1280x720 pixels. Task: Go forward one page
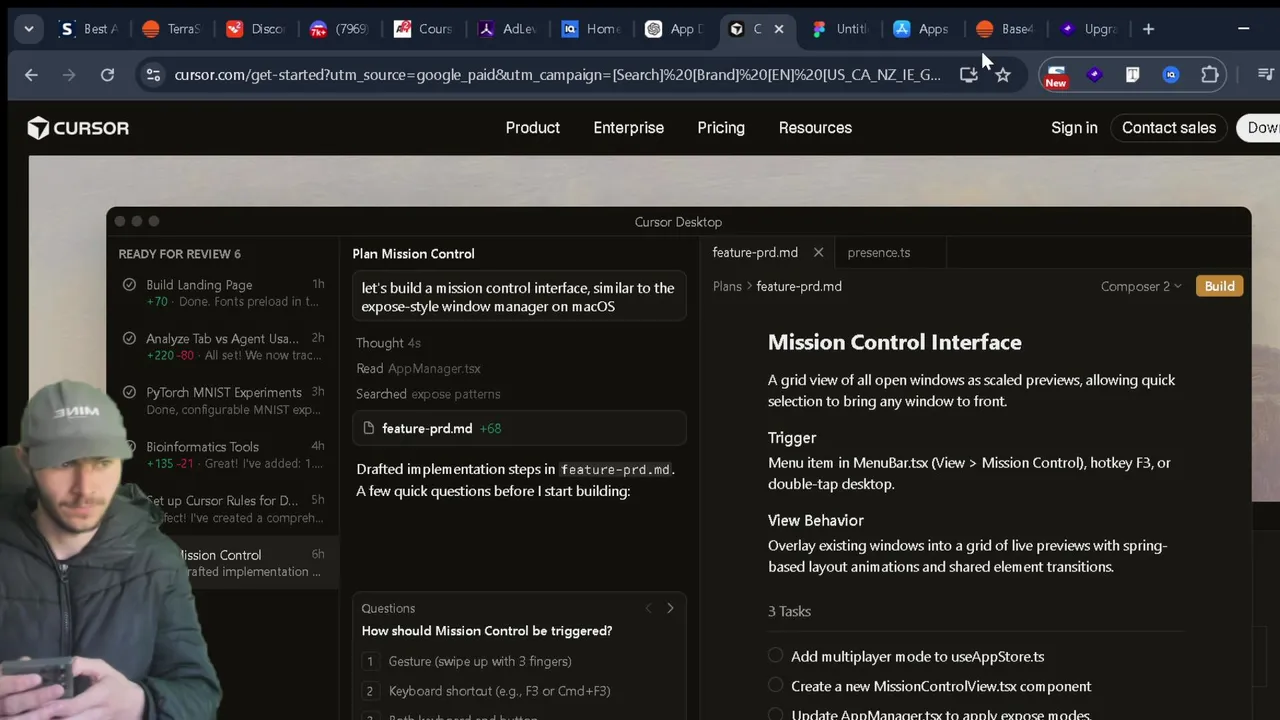[69, 75]
